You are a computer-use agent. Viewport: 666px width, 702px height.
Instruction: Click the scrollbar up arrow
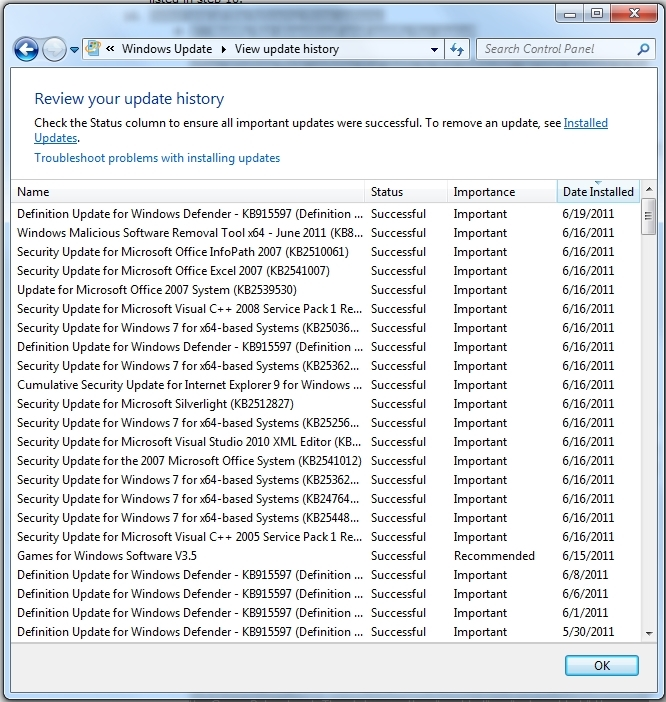click(649, 190)
